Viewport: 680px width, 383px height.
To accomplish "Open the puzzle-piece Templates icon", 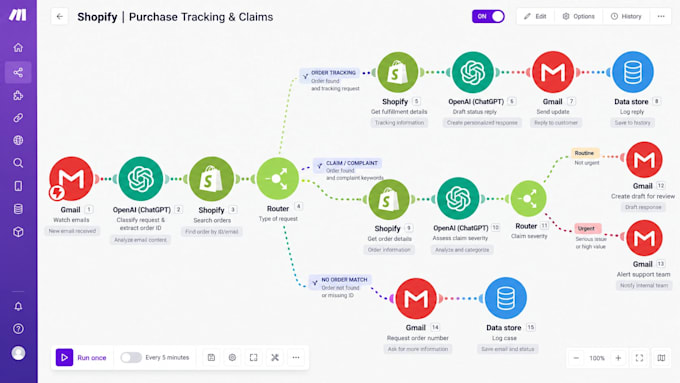I will 18,95.
